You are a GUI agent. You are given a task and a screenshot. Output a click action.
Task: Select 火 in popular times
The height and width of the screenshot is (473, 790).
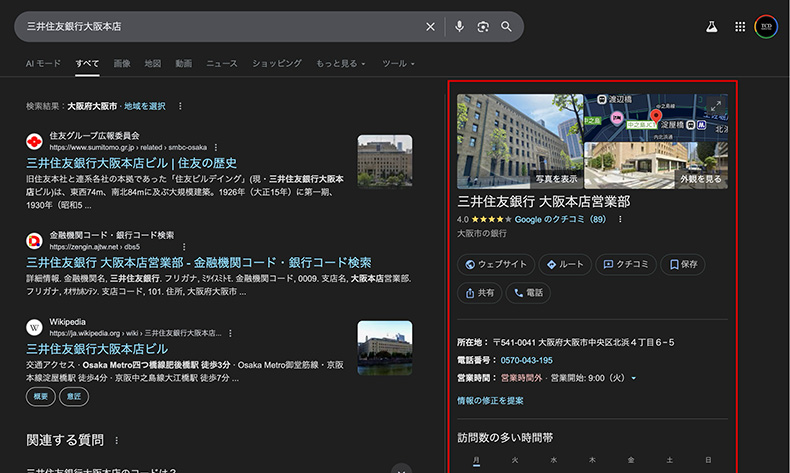[515, 460]
